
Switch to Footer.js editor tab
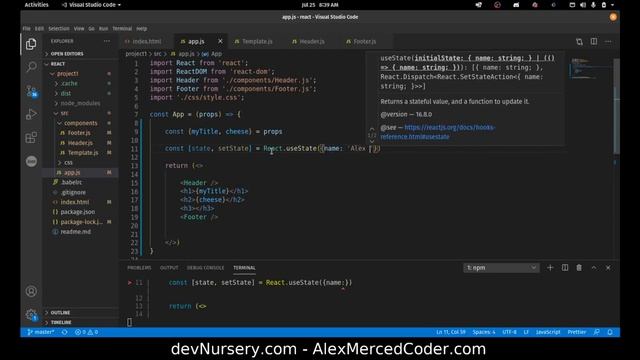click(x=364, y=41)
